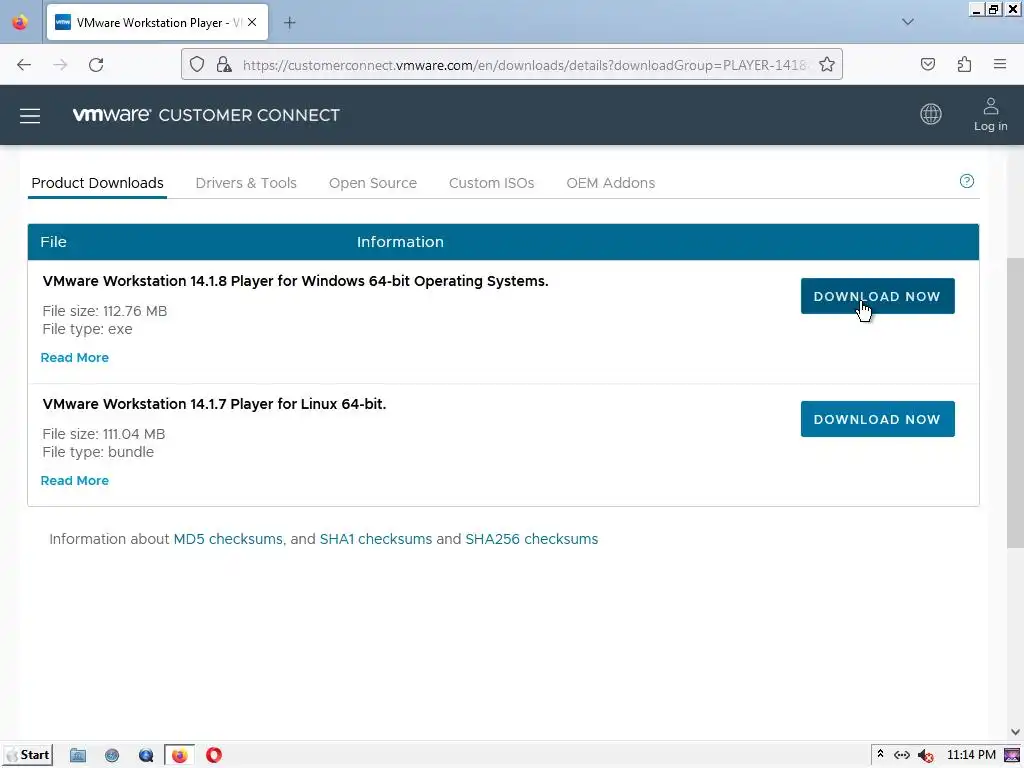Expand the list all tabs chevron
The width and height of the screenshot is (1024, 768).
(x=908, y=22)
